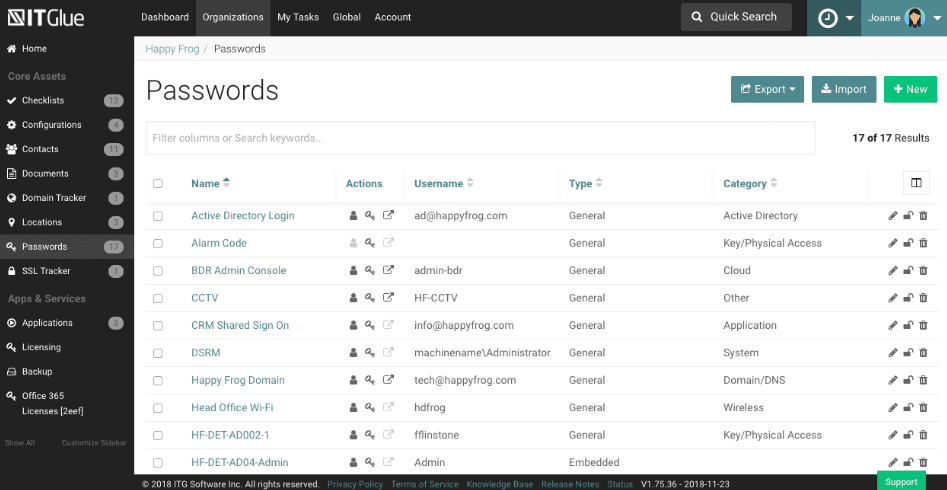The image size is (947, 490).
Task: Sort by Name column
Action: 210,184
